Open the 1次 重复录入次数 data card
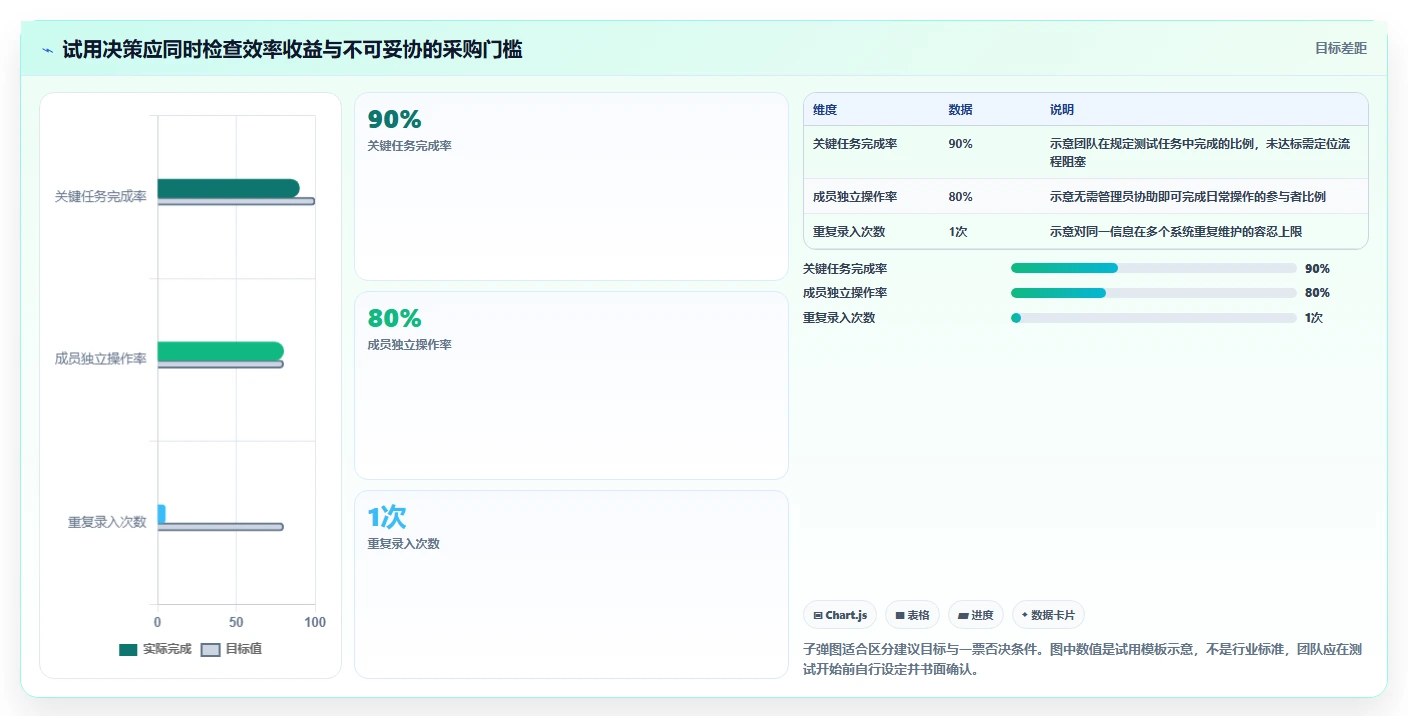 (571, 584)
